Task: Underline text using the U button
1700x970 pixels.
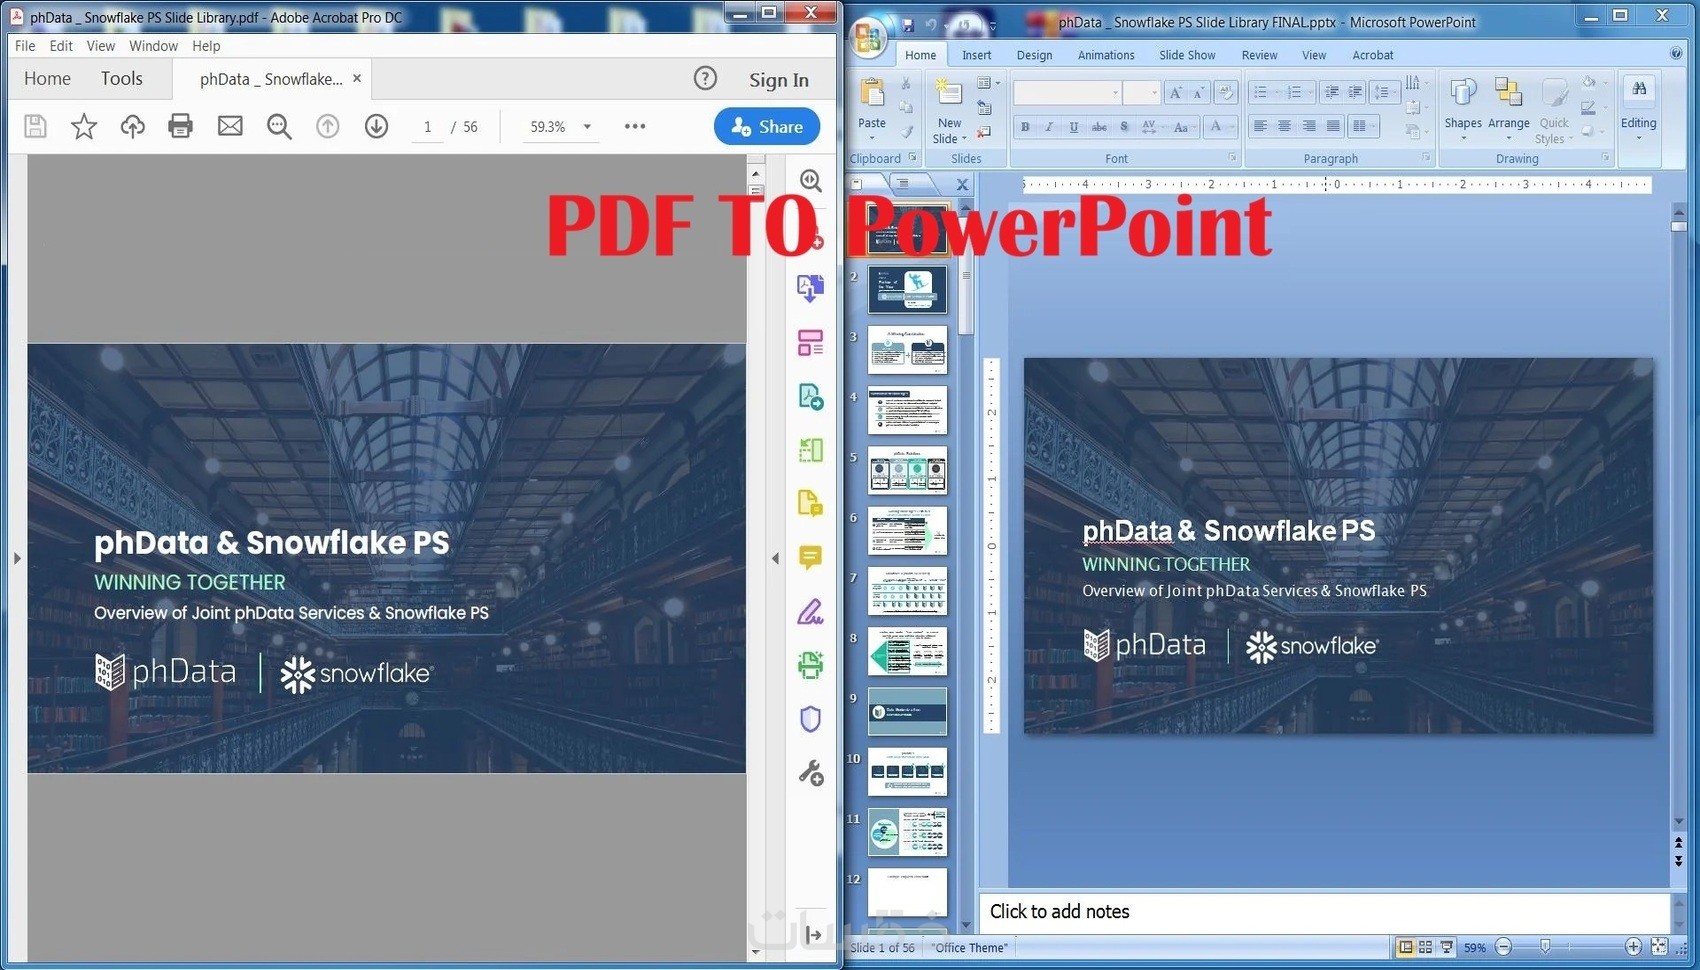Action: coord(1074,127)
